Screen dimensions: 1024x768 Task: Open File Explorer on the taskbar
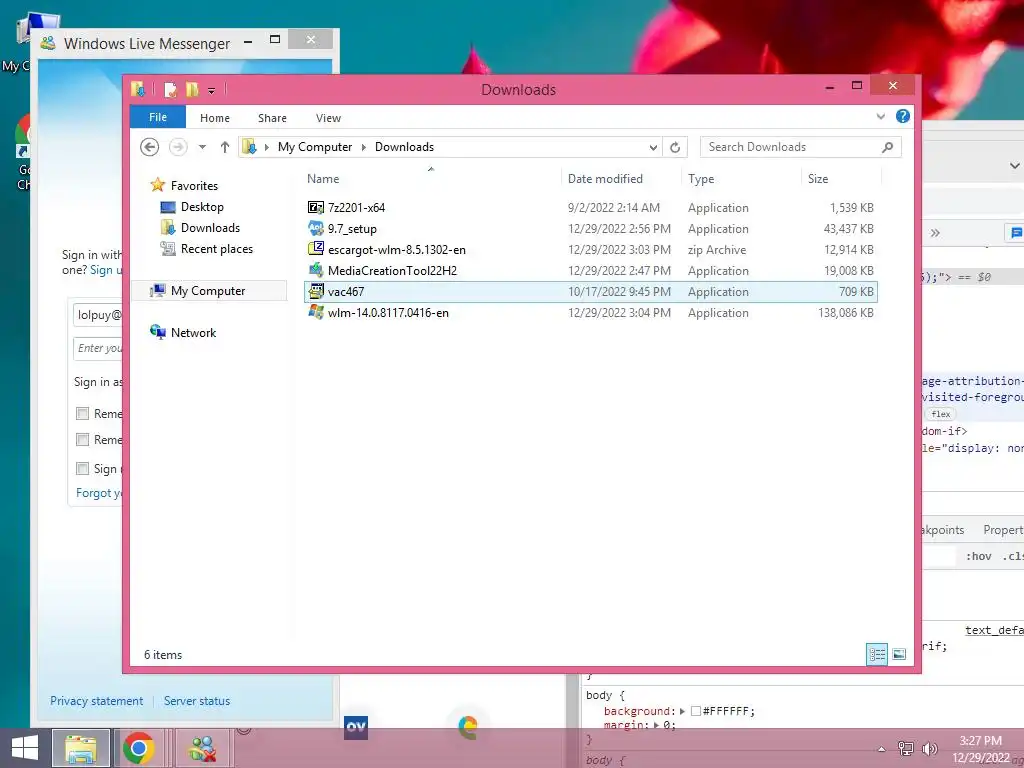[x=81, y=748]
